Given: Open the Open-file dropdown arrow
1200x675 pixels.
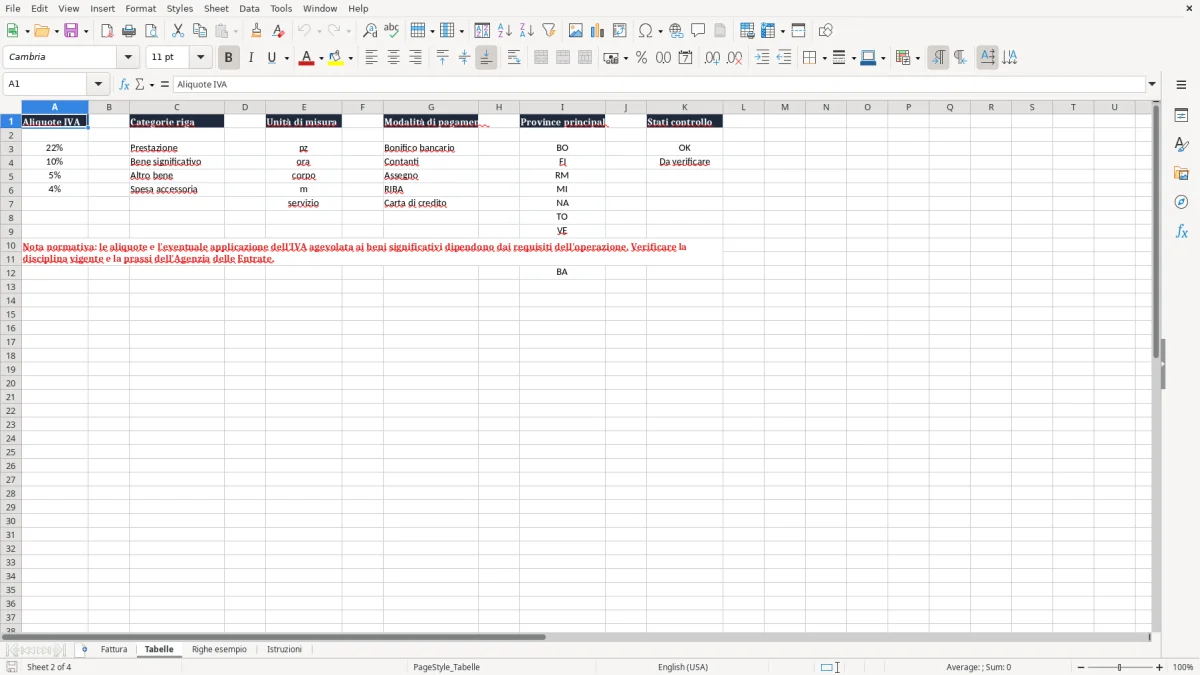Looking at the screenshot, I should point(54,31).
